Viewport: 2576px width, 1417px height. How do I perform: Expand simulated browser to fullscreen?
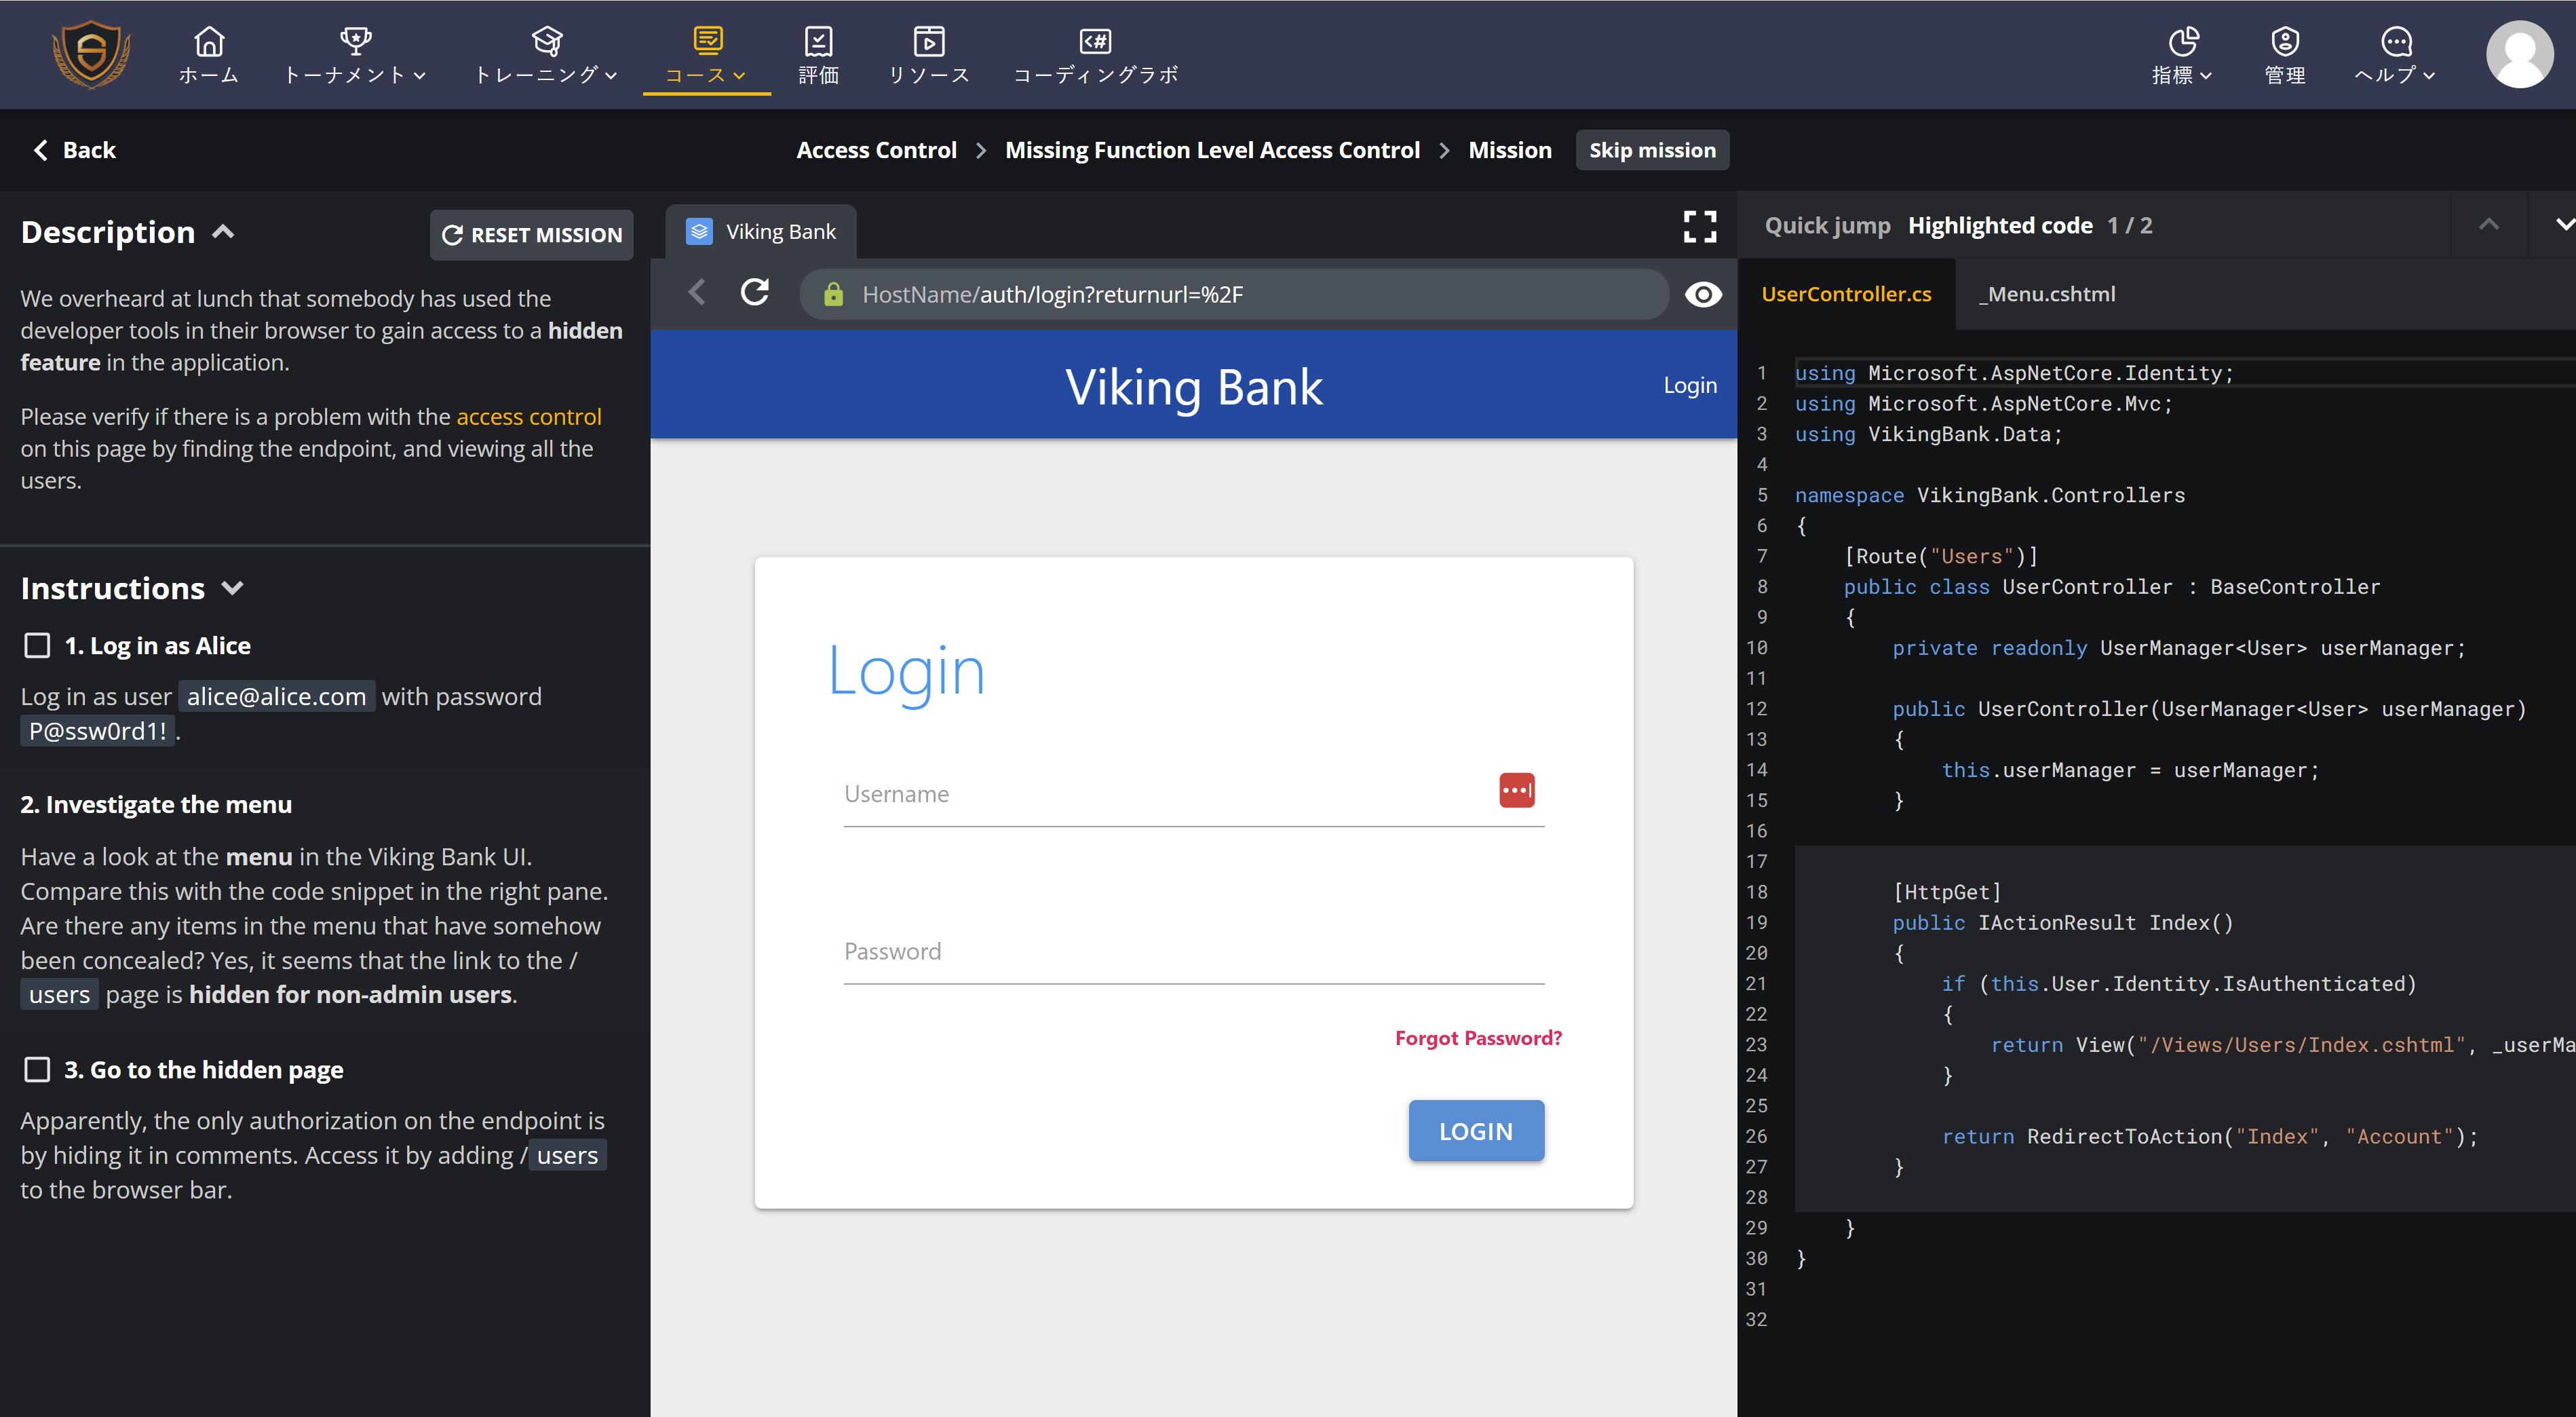click(x=1699, y=227)
